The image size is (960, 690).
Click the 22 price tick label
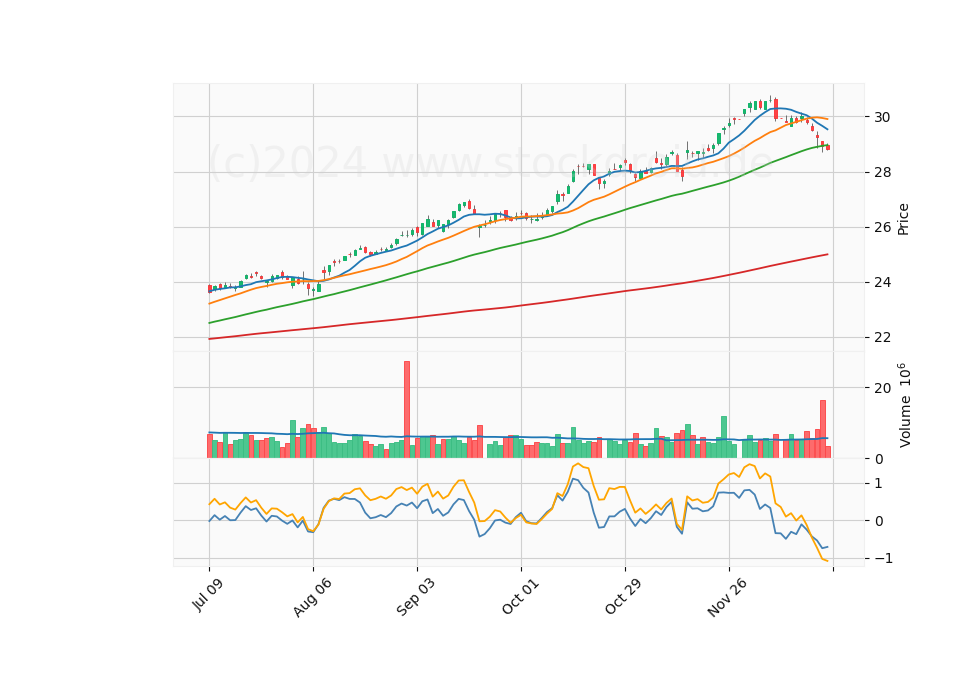(x=882, y=337)
